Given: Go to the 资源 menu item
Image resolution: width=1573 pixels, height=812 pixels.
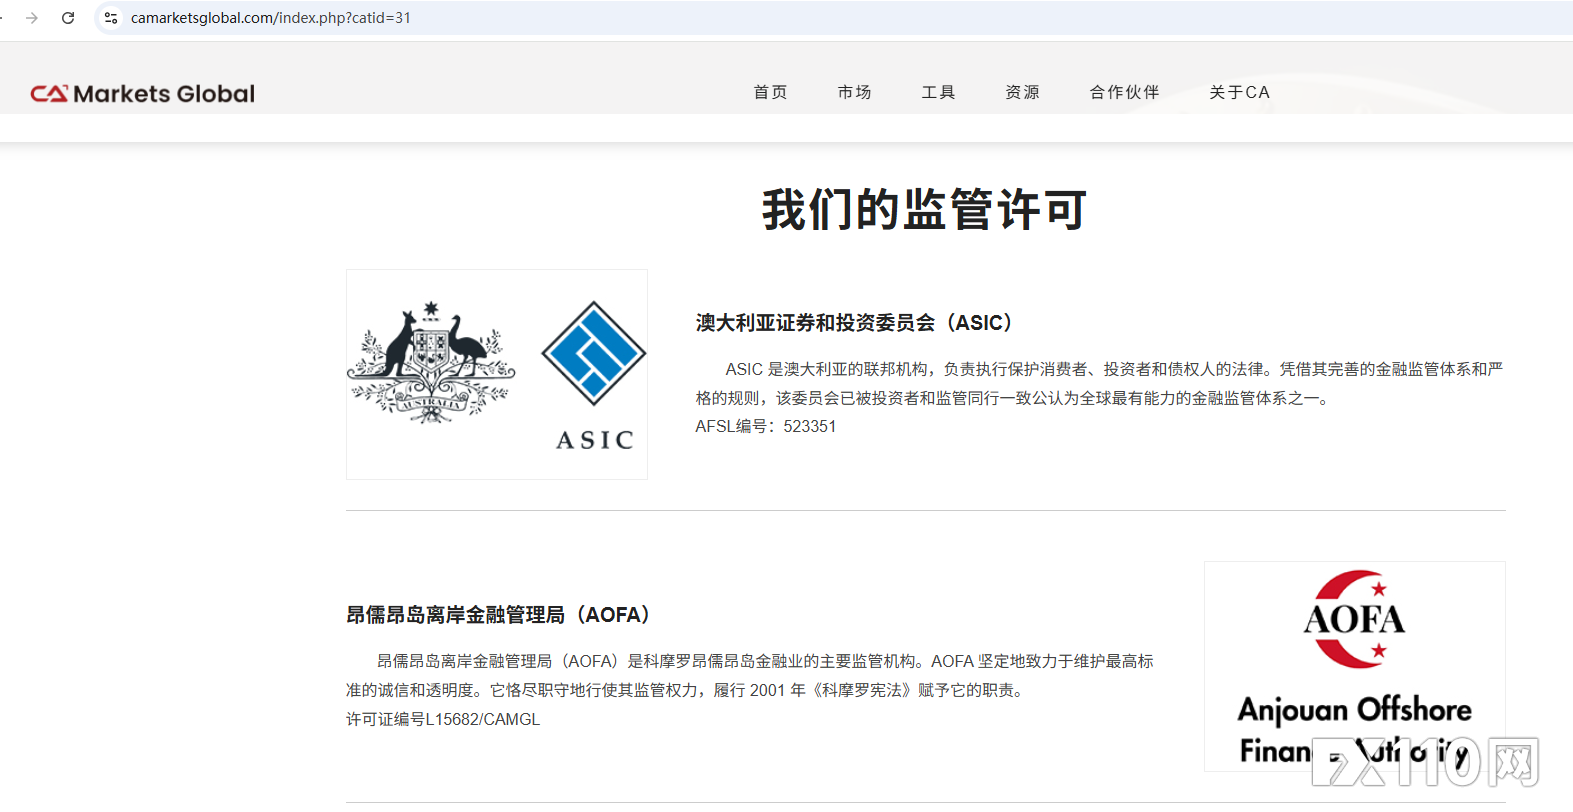Looking at the screenshot, I should pos(1022,92).
